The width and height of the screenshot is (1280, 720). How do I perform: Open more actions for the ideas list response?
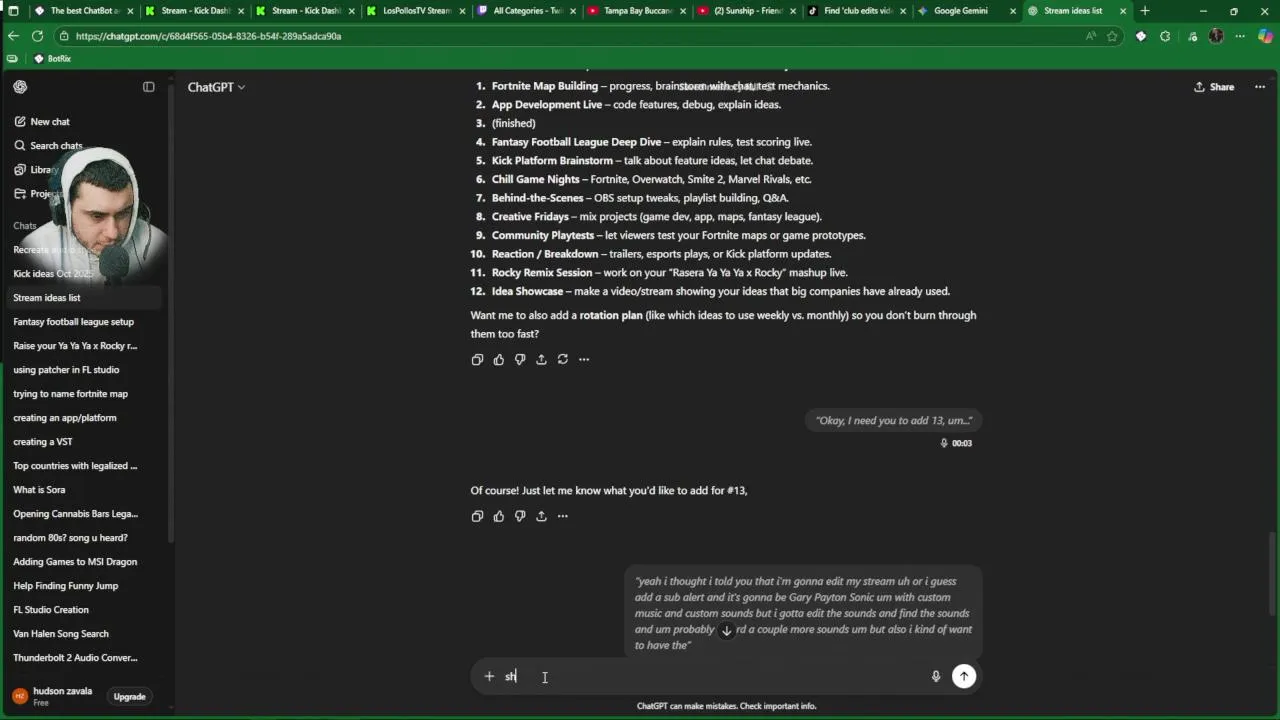point(584,359)
